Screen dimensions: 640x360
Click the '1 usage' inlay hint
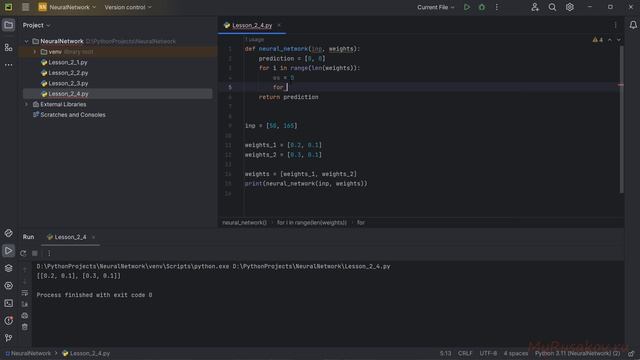pos(255,40)
